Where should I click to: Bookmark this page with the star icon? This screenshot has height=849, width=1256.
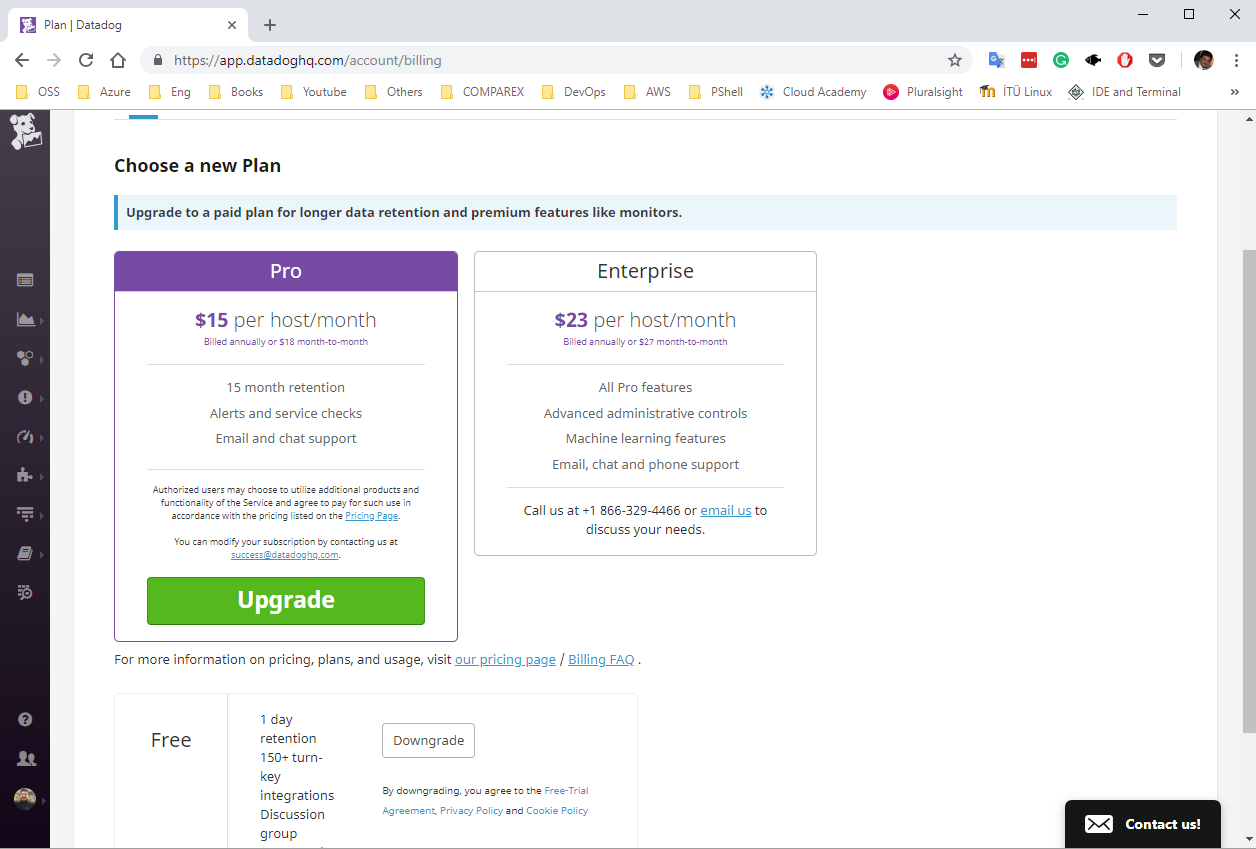tap(955, 60)
